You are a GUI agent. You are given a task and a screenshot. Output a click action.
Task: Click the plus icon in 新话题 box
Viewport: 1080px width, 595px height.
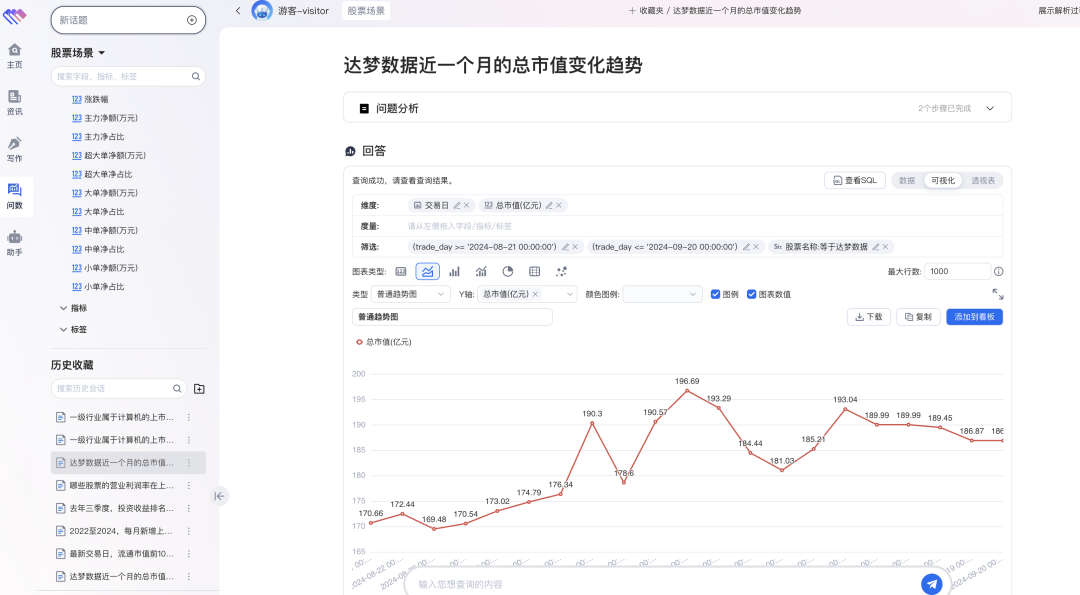click(191, 20)
